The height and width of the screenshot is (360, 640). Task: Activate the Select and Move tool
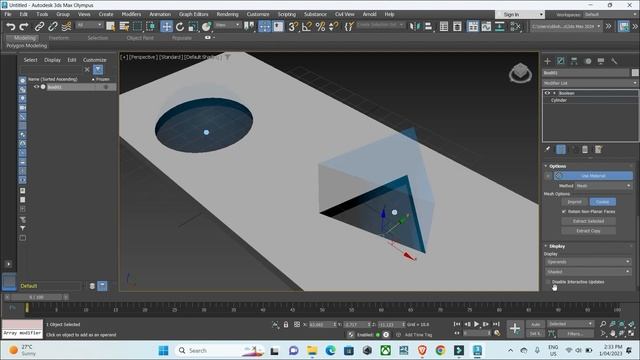(x=167, y=27)
